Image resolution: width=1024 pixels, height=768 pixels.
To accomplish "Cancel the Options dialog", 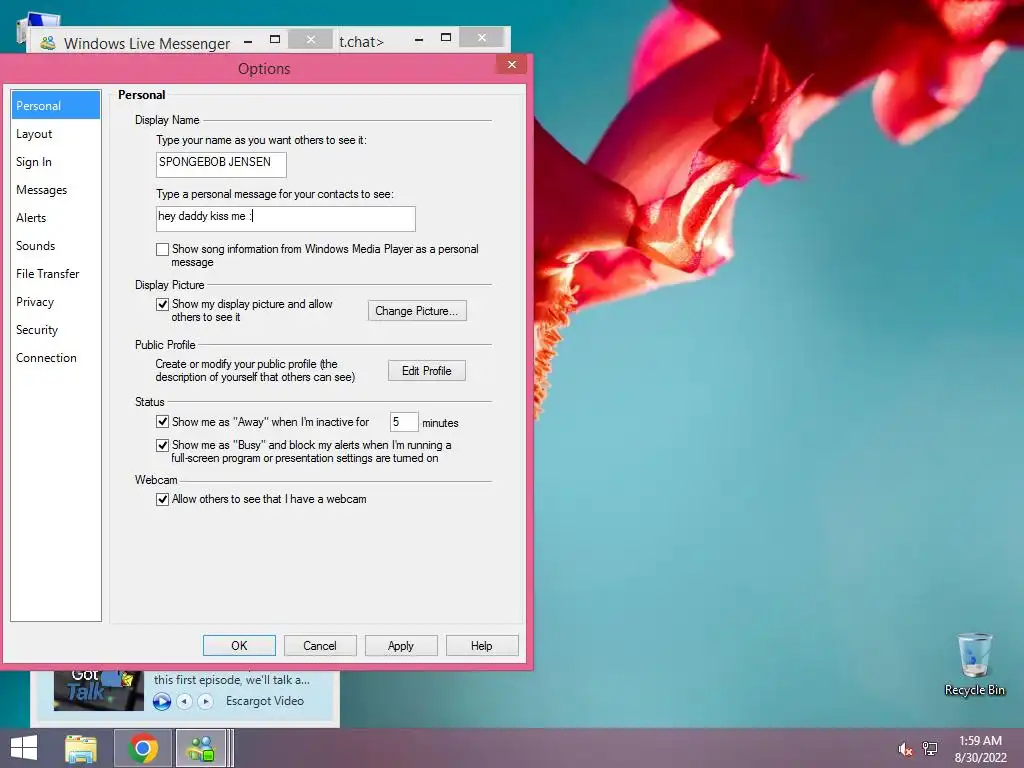I will coord(320,646).
